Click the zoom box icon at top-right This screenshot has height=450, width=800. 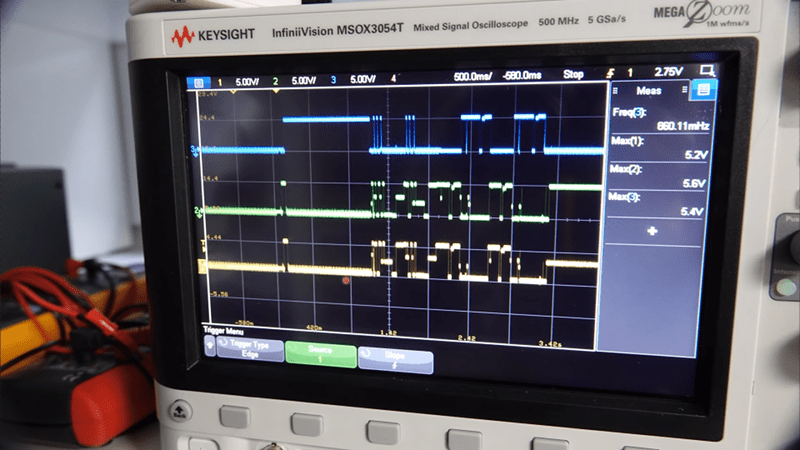[x=708, y=71]
